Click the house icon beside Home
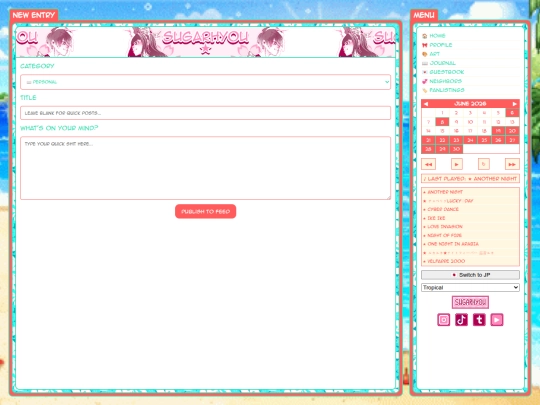Screen dimensions: 540x405 pos(425,36)
